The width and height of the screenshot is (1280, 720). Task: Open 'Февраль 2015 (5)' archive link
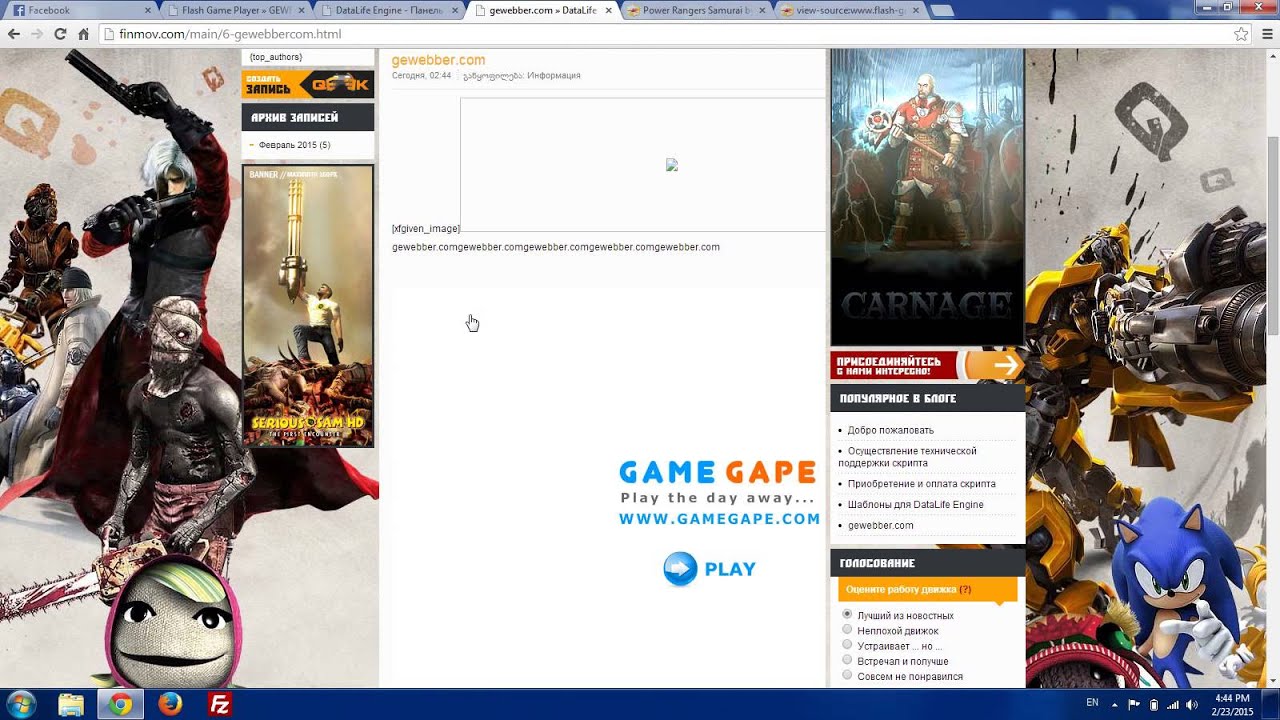[x=294, y=145]
